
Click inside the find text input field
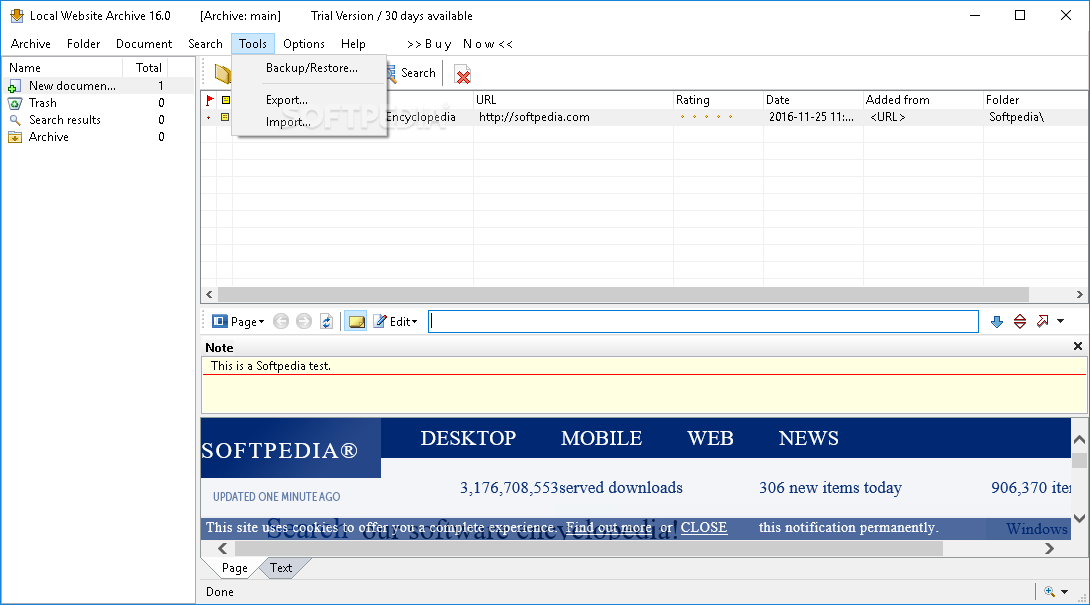pyautogui.click(x=703, y=321)
